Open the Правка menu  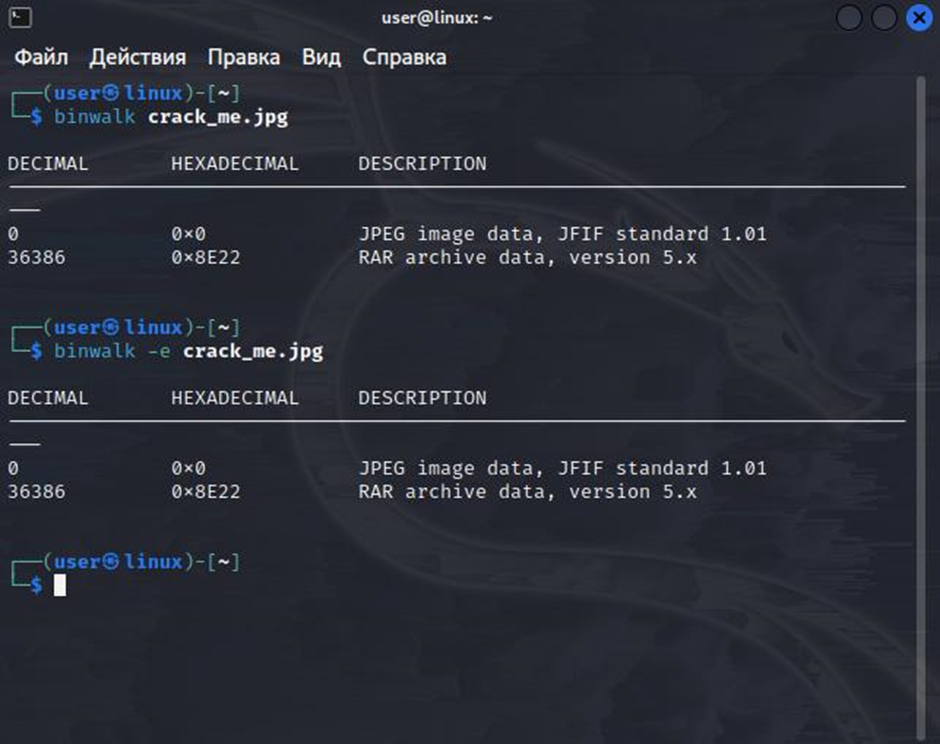[245, 57]
